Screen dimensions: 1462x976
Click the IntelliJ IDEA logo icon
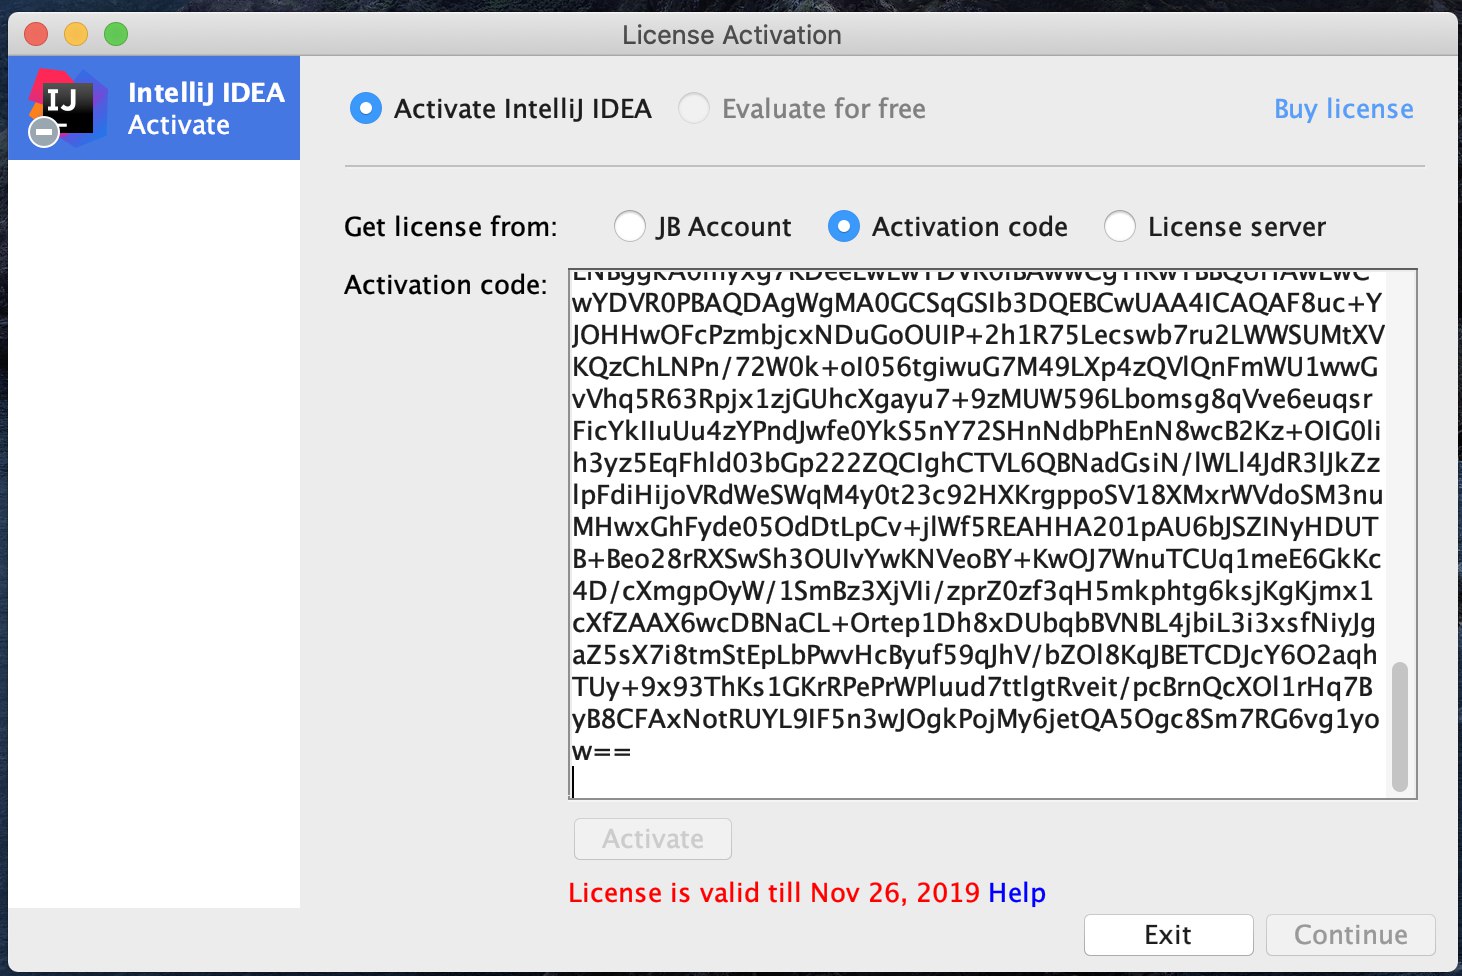coord(66,108)
